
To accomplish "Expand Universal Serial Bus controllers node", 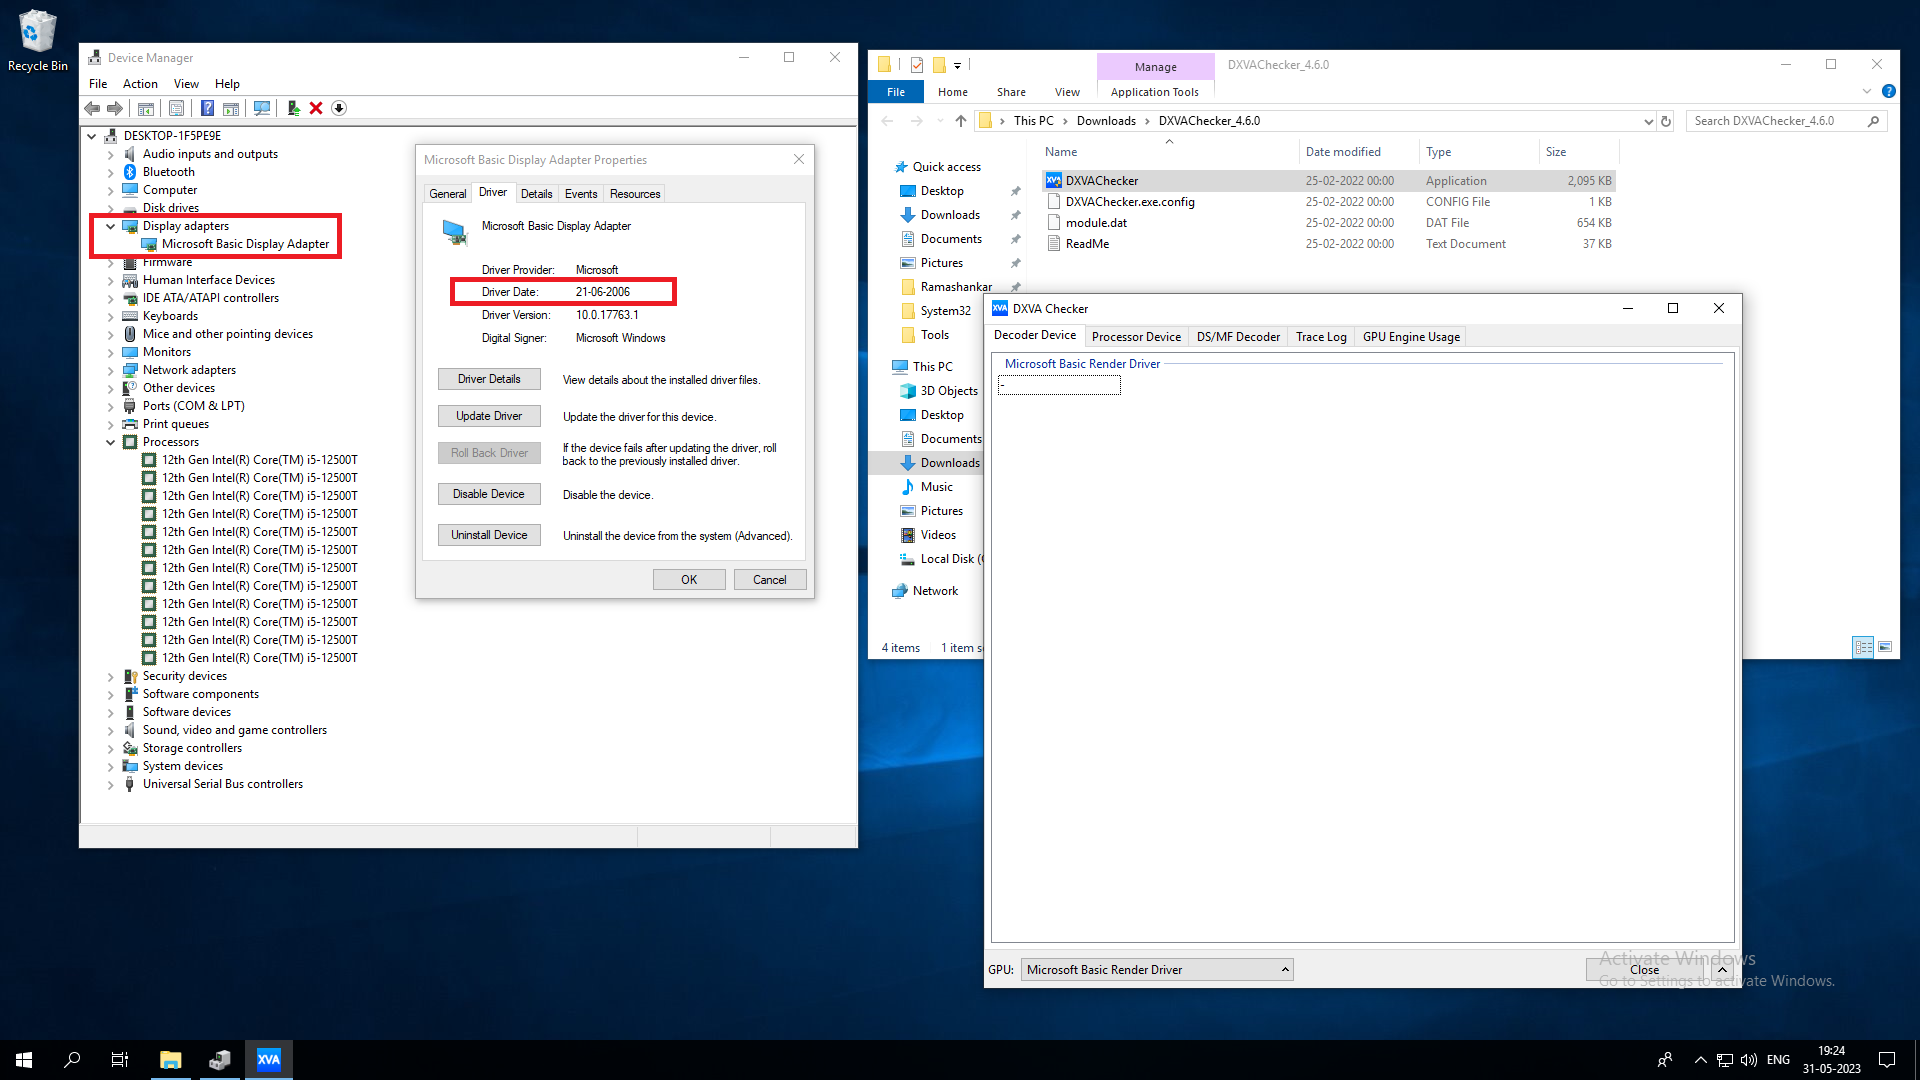I will coord(111,784).
